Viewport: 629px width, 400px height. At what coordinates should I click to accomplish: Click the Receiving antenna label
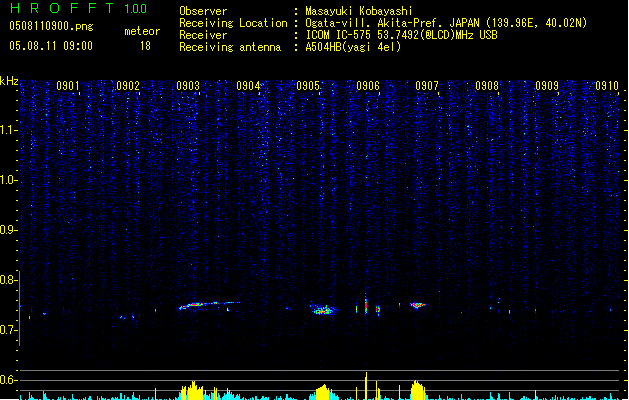coord(230,47)
